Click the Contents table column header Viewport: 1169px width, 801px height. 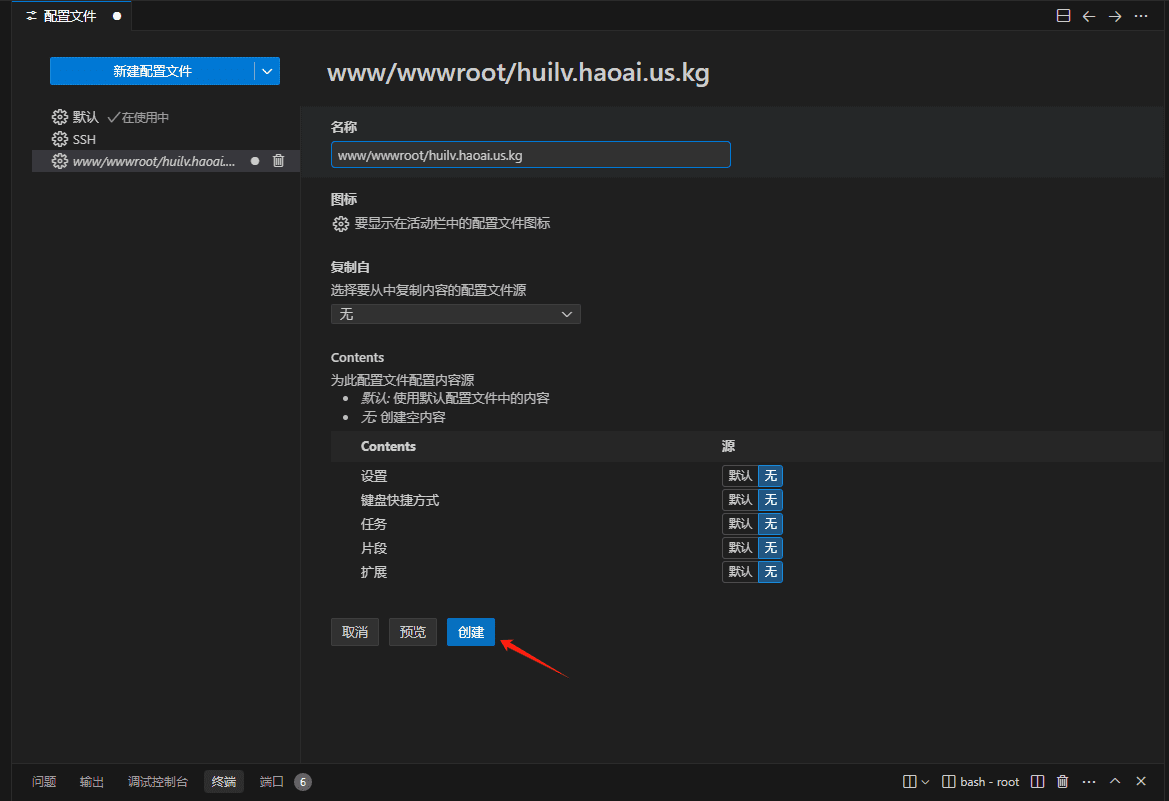(x=388, y=446)
